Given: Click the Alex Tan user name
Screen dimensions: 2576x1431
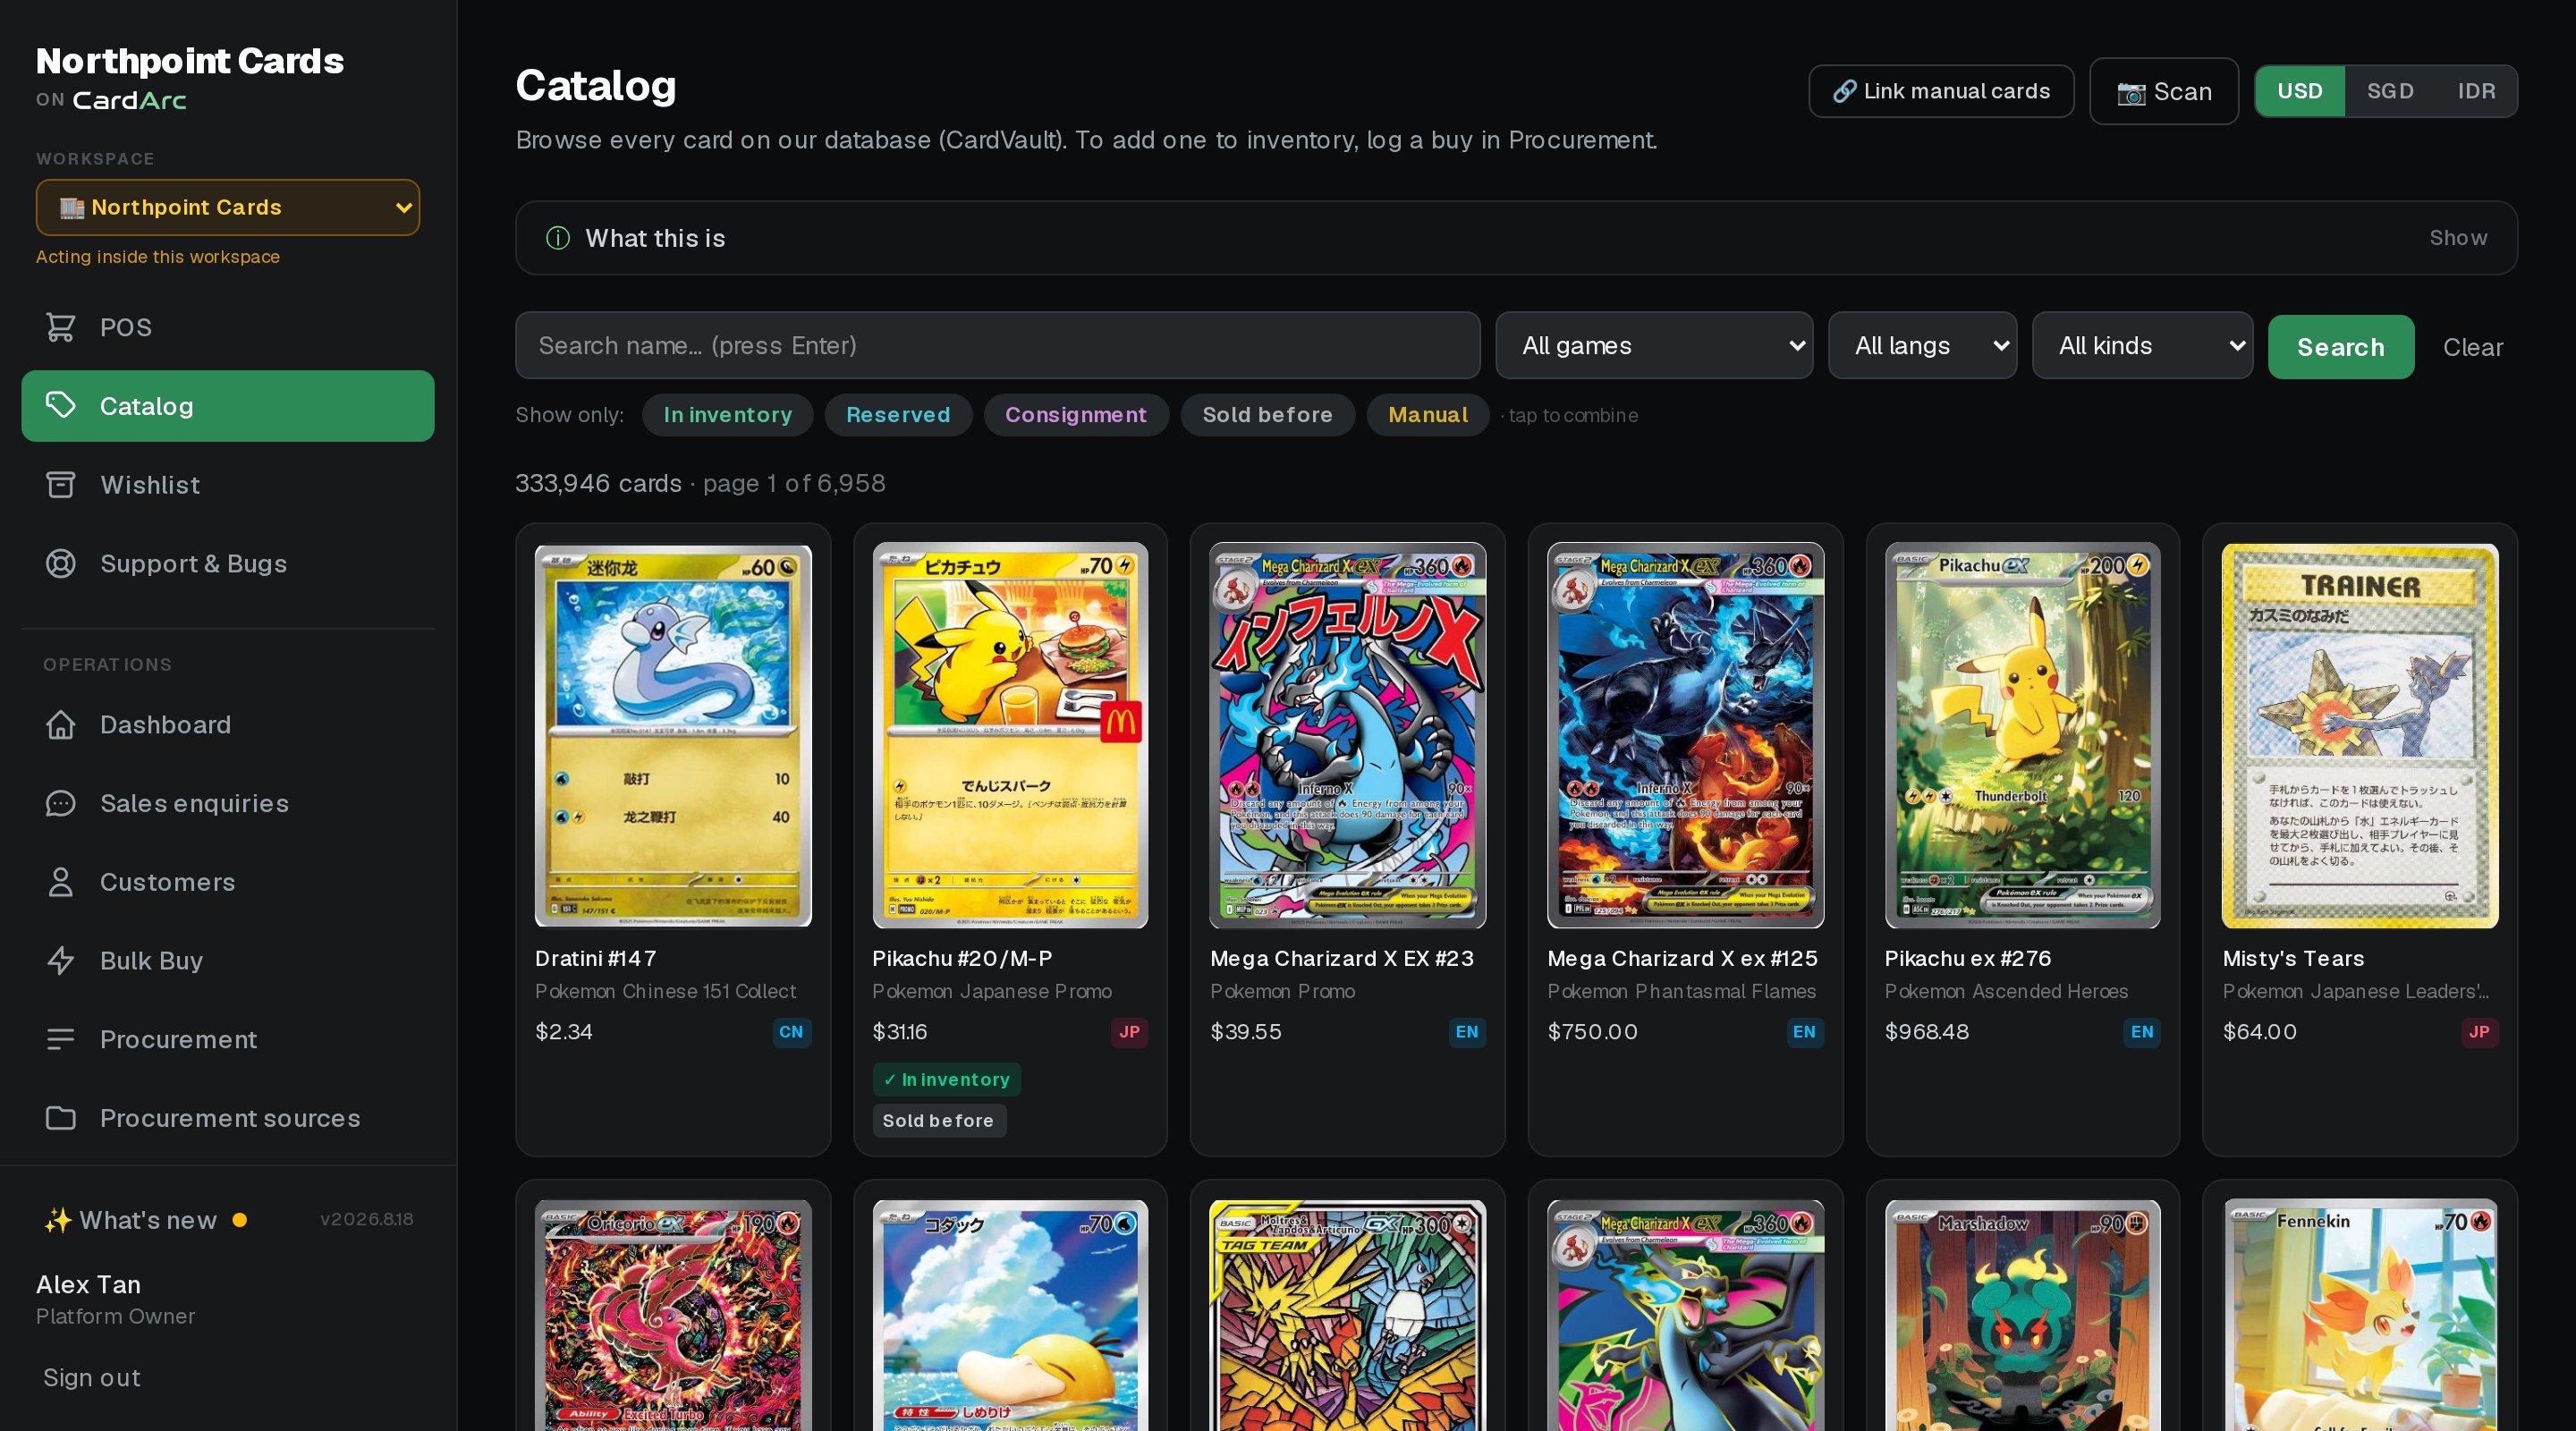Looking at the screenshot, I should pos(88,1284).
